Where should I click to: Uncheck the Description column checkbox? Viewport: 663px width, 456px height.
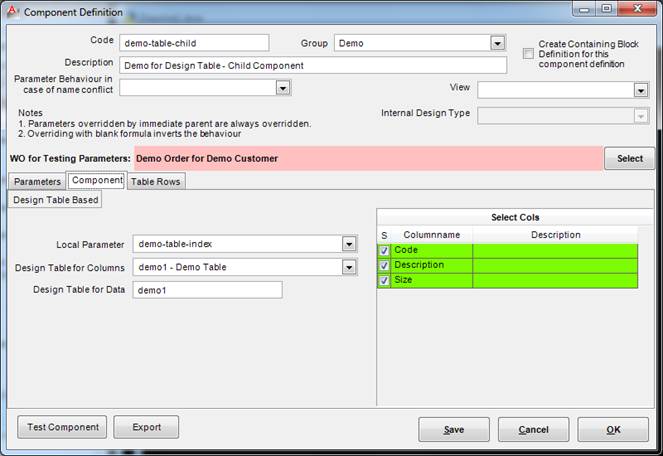point(384,265)
